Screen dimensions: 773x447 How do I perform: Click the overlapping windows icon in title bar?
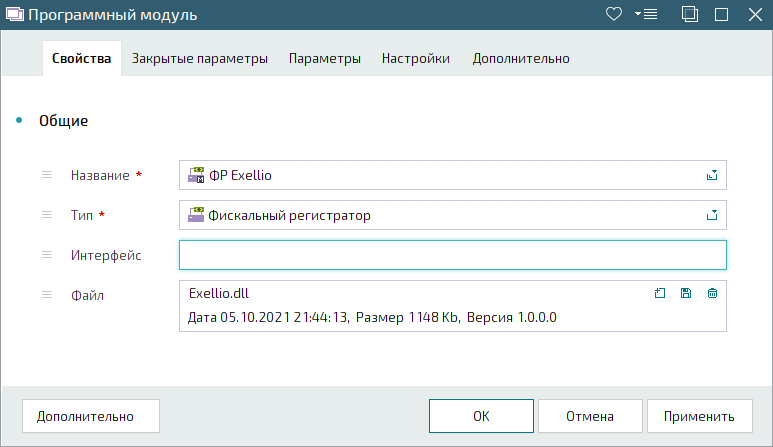[x=689, y=14]
